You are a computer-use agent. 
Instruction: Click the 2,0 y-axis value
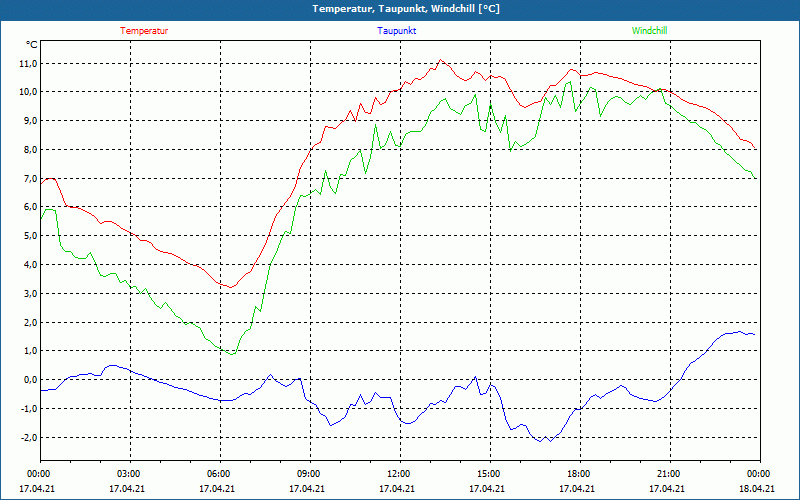30,322
